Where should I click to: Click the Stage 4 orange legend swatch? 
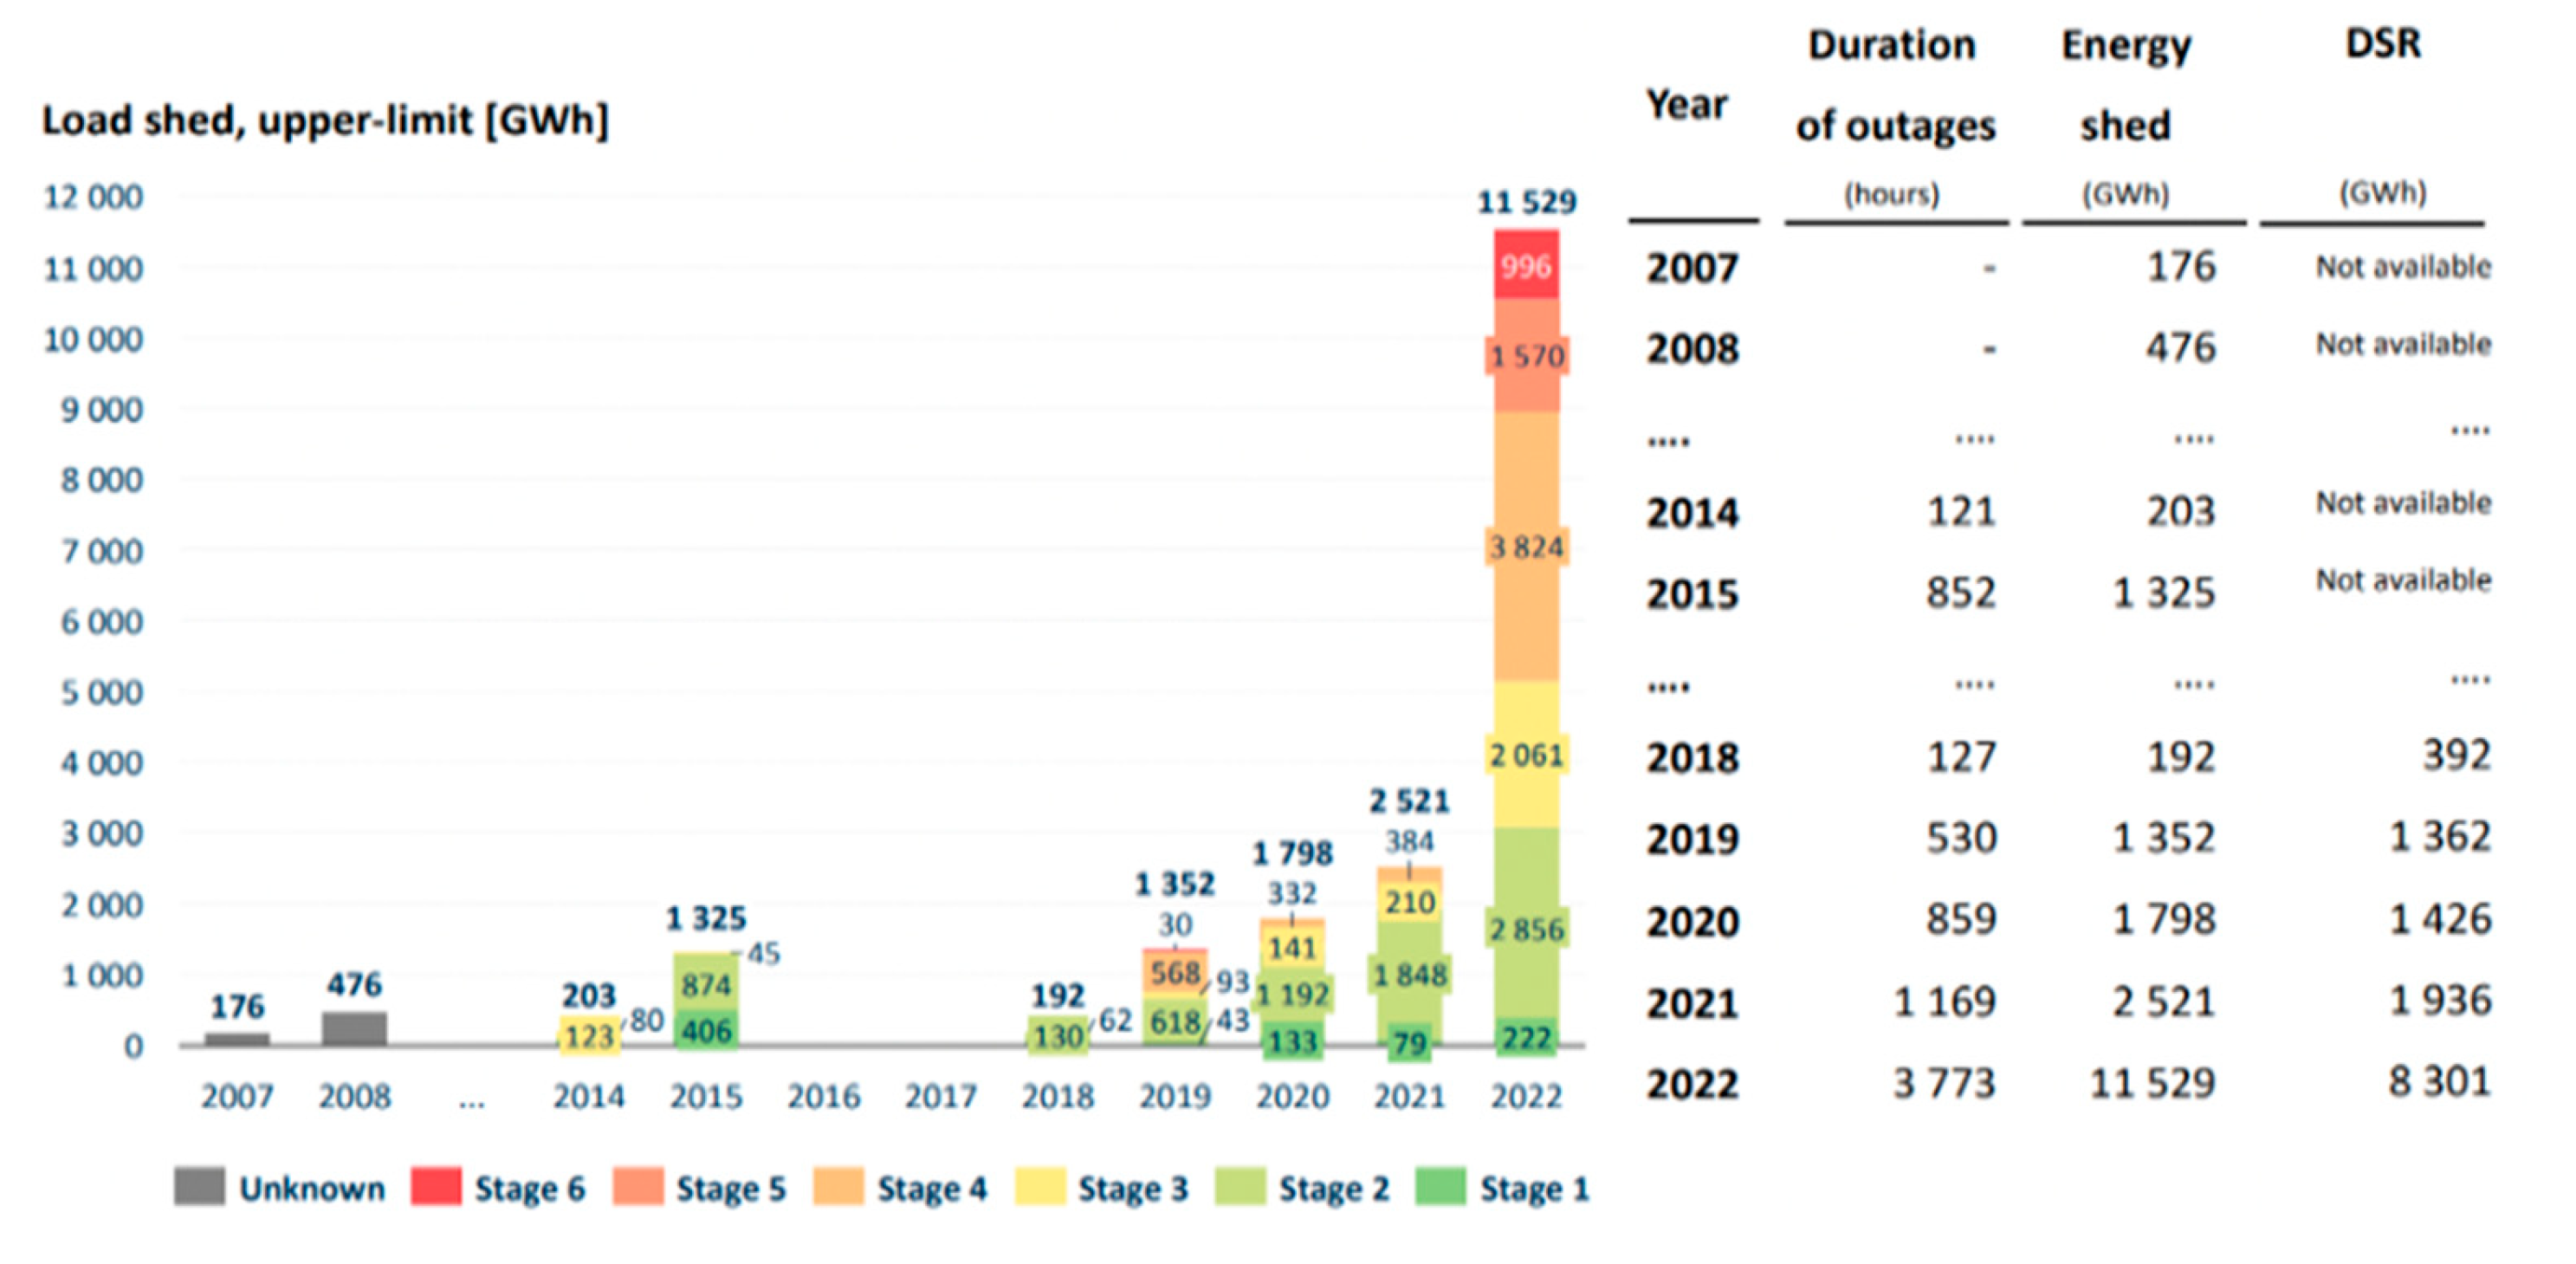click(x=838, y=1186)
